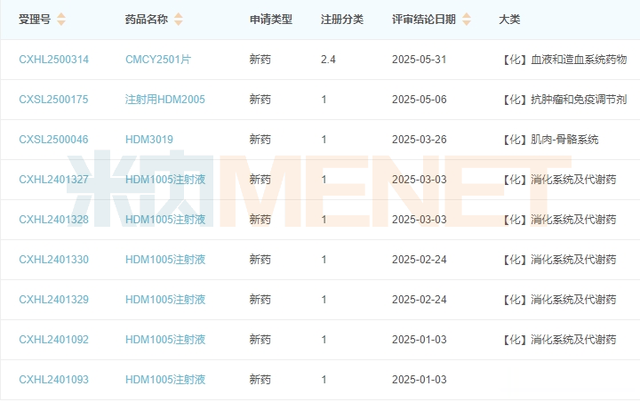Viewport: 640px width, 402px height.
Task: Select date 2025-01-03 in row CXHL2401093
Action: pyautogui.click(x=419, y=380)
